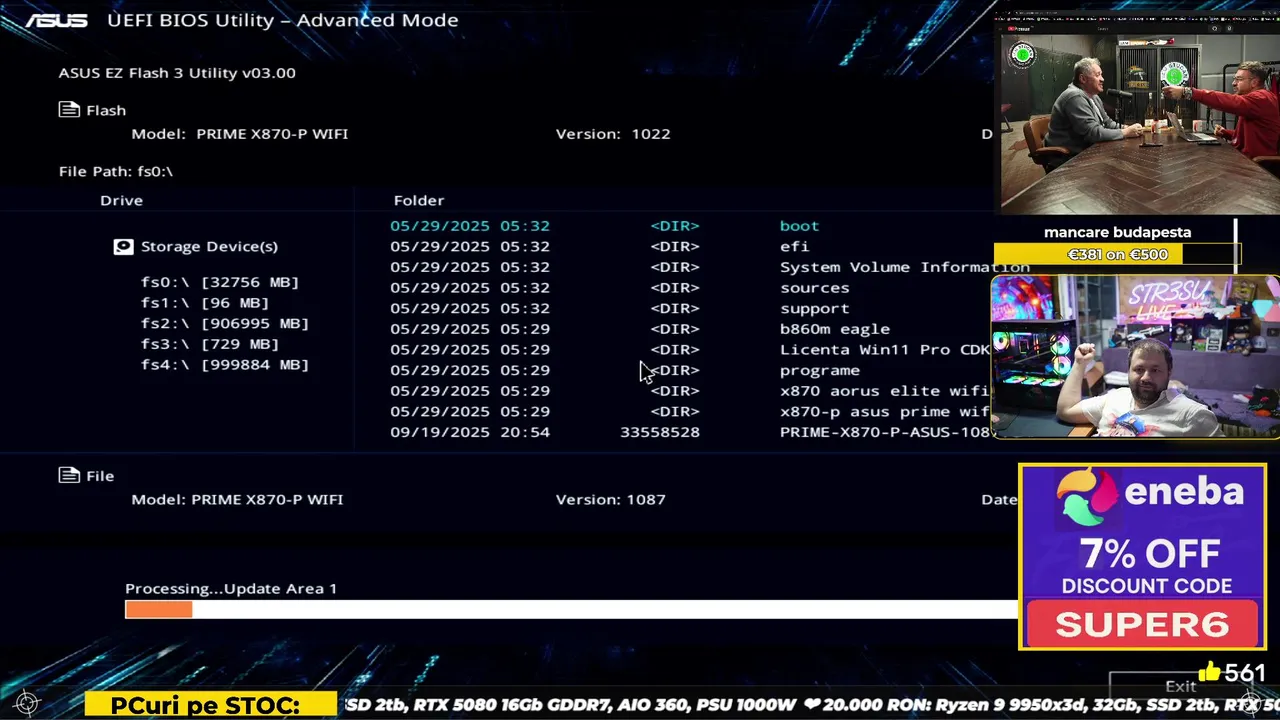
Task: Click the crosshair icon at bottom left
Action: [27, 704]
